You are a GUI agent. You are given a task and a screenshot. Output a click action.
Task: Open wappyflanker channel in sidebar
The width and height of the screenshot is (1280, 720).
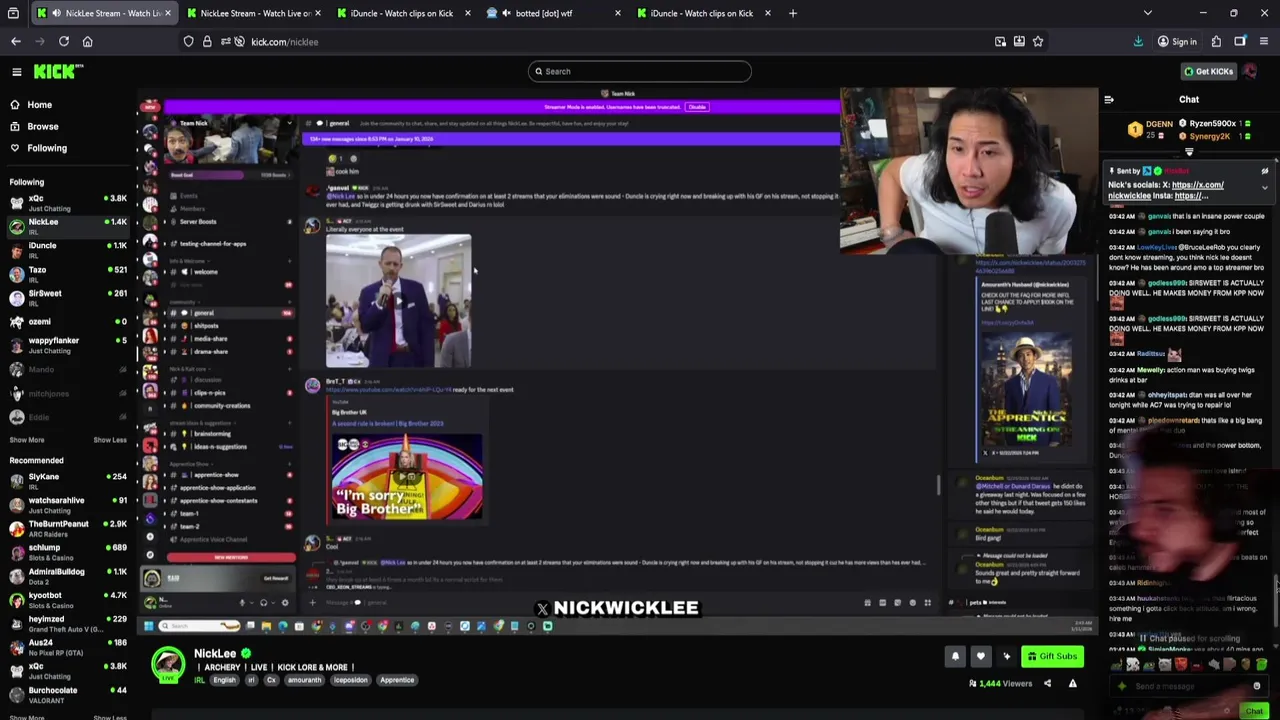point(68,345)
